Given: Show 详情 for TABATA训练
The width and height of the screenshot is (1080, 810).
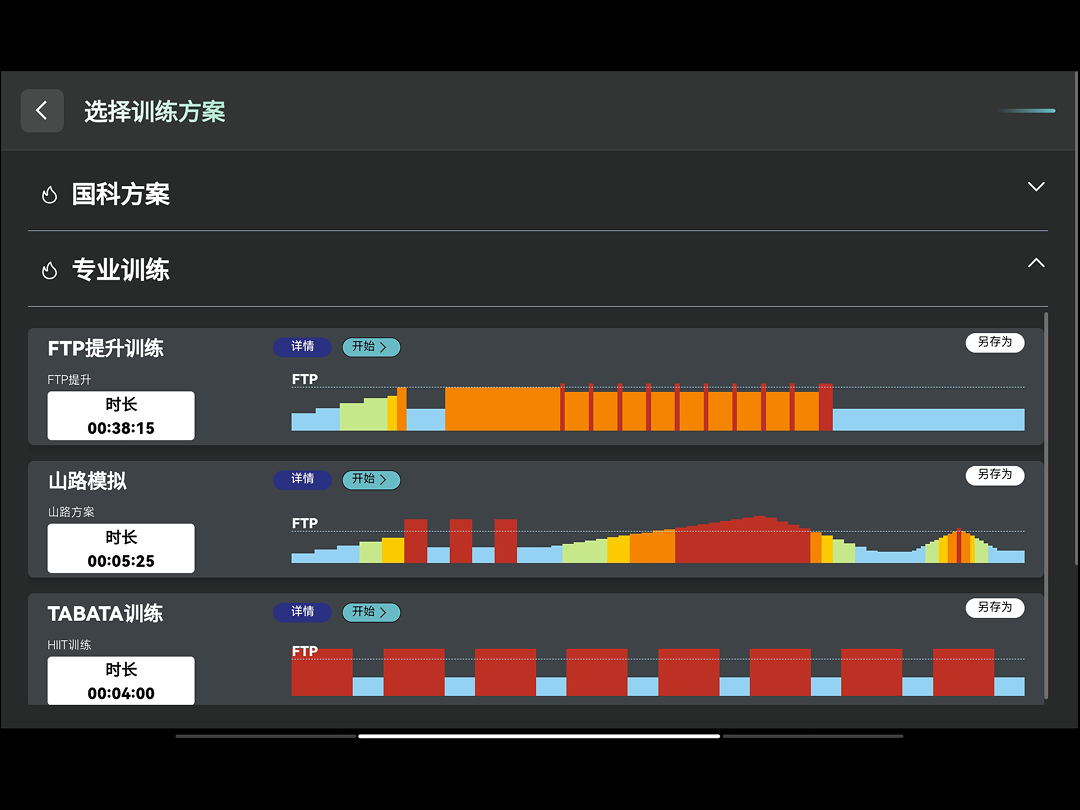Looking at the screenshot, I should pyautogui.click(x=302, y=612).
